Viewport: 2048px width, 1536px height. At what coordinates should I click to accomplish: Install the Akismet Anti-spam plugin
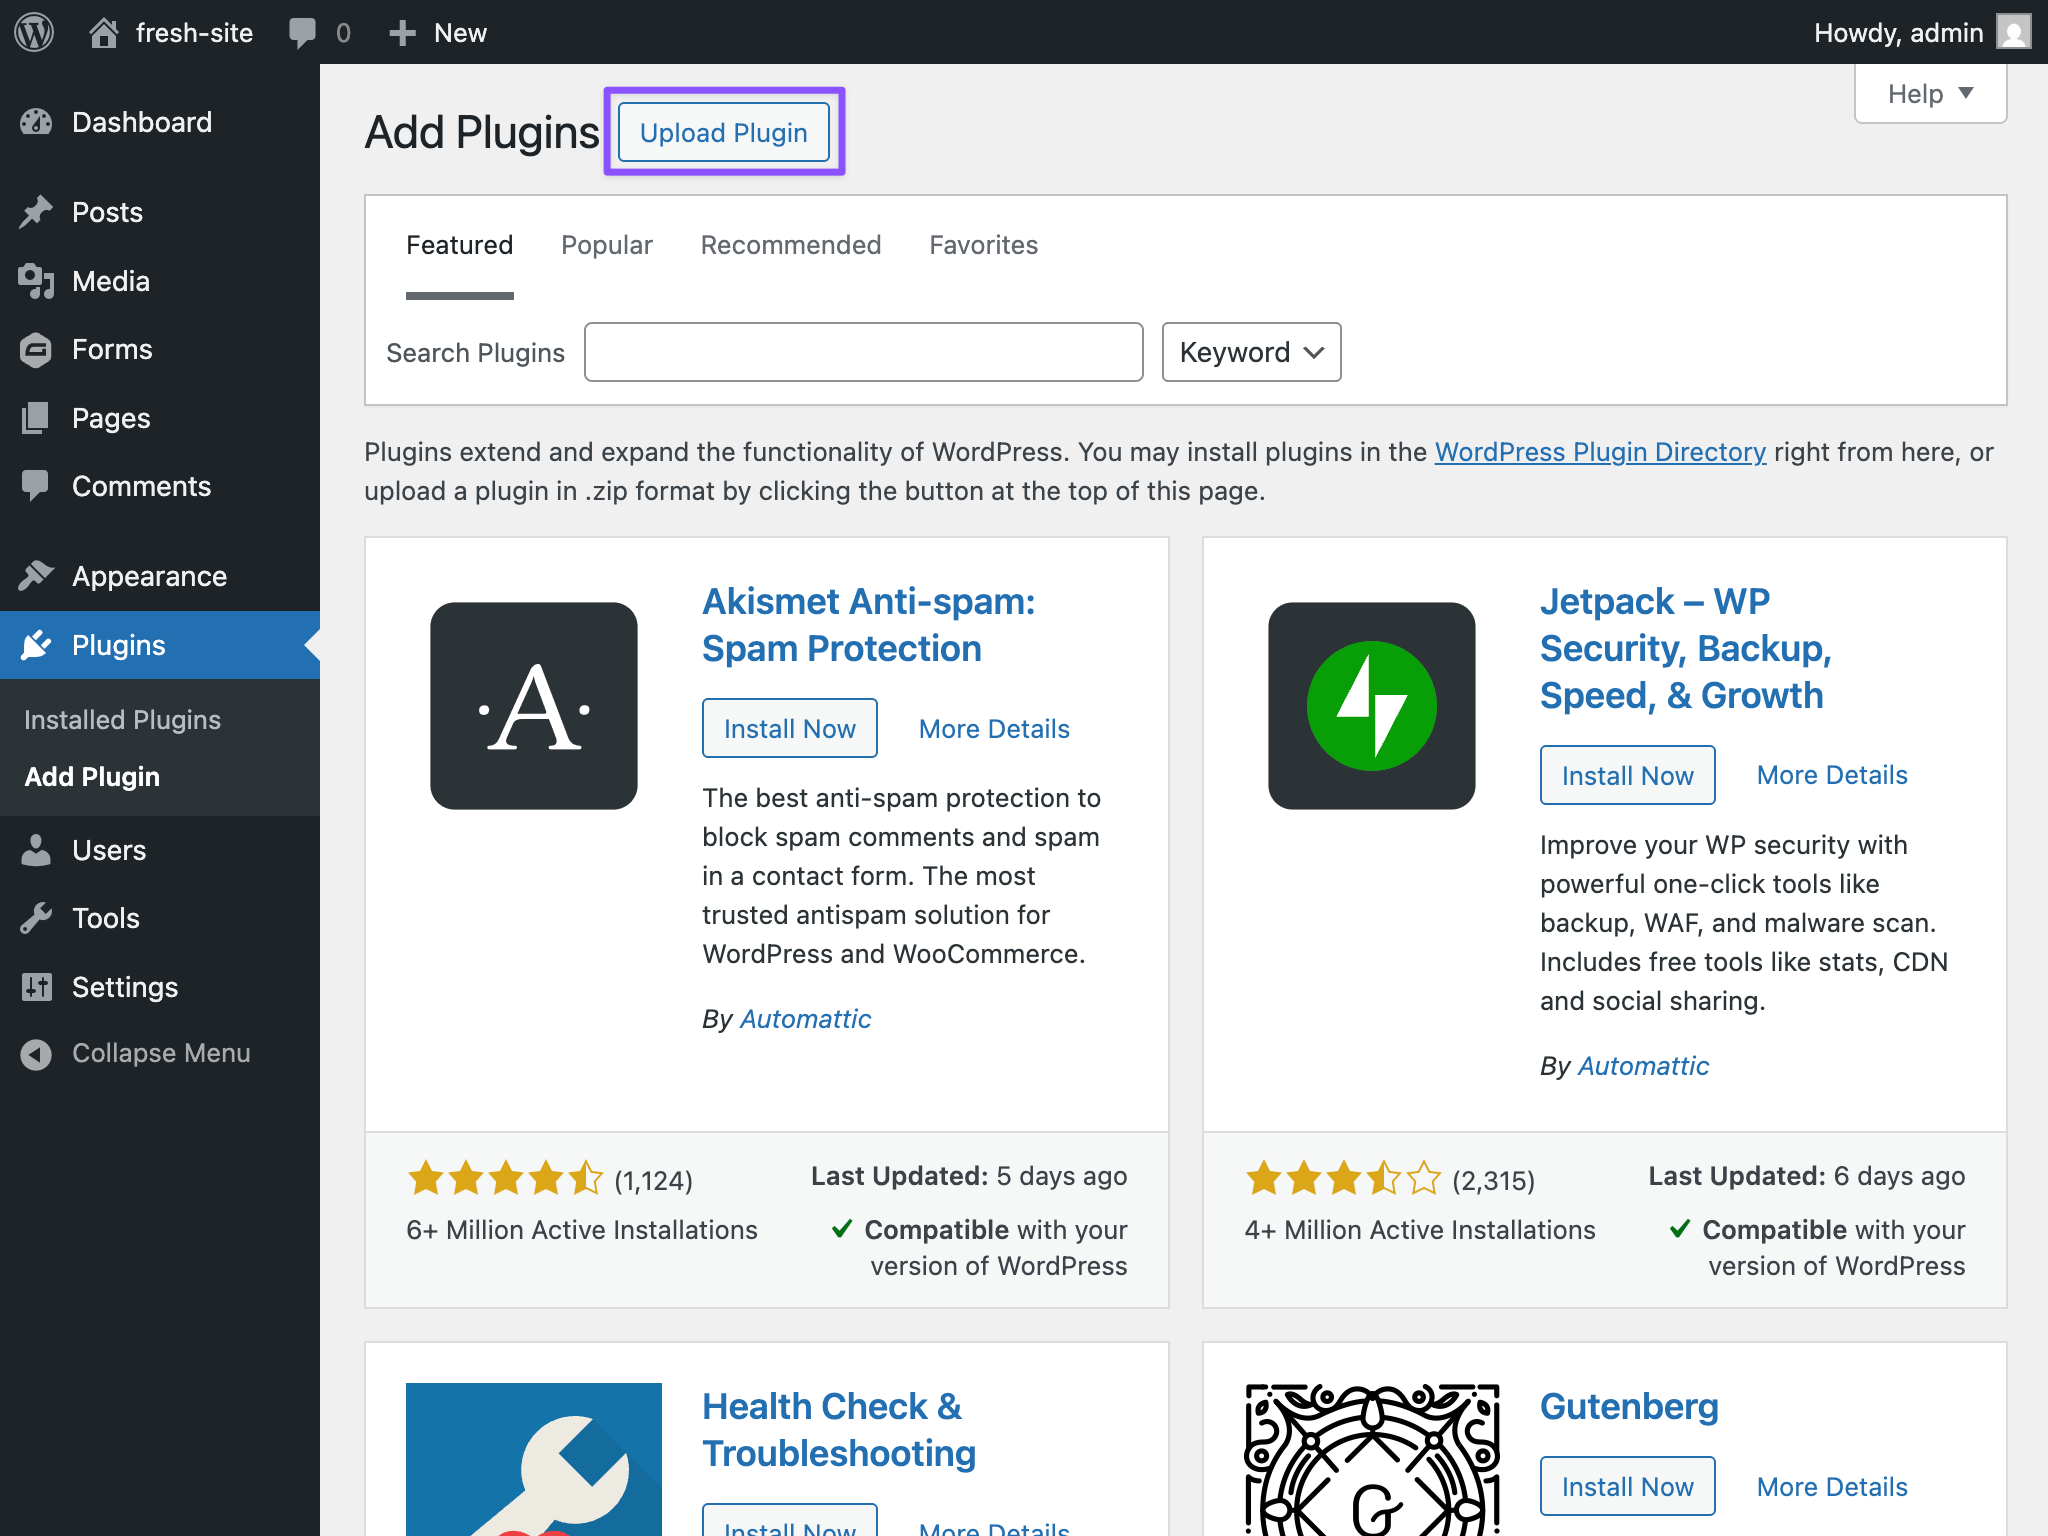click(790, 729)
